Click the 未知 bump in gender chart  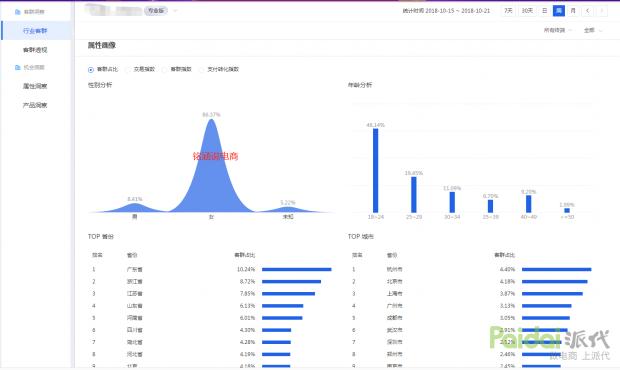(288, 210)
